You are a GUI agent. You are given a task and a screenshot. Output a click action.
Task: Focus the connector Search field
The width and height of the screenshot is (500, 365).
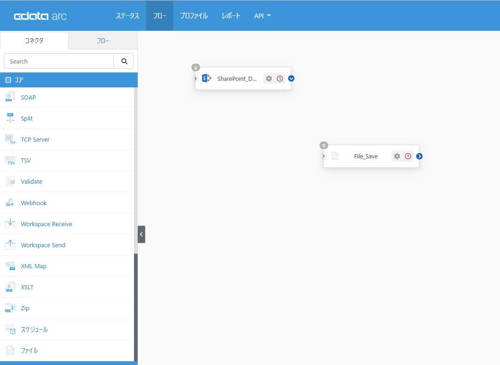[x=59, y=61]
